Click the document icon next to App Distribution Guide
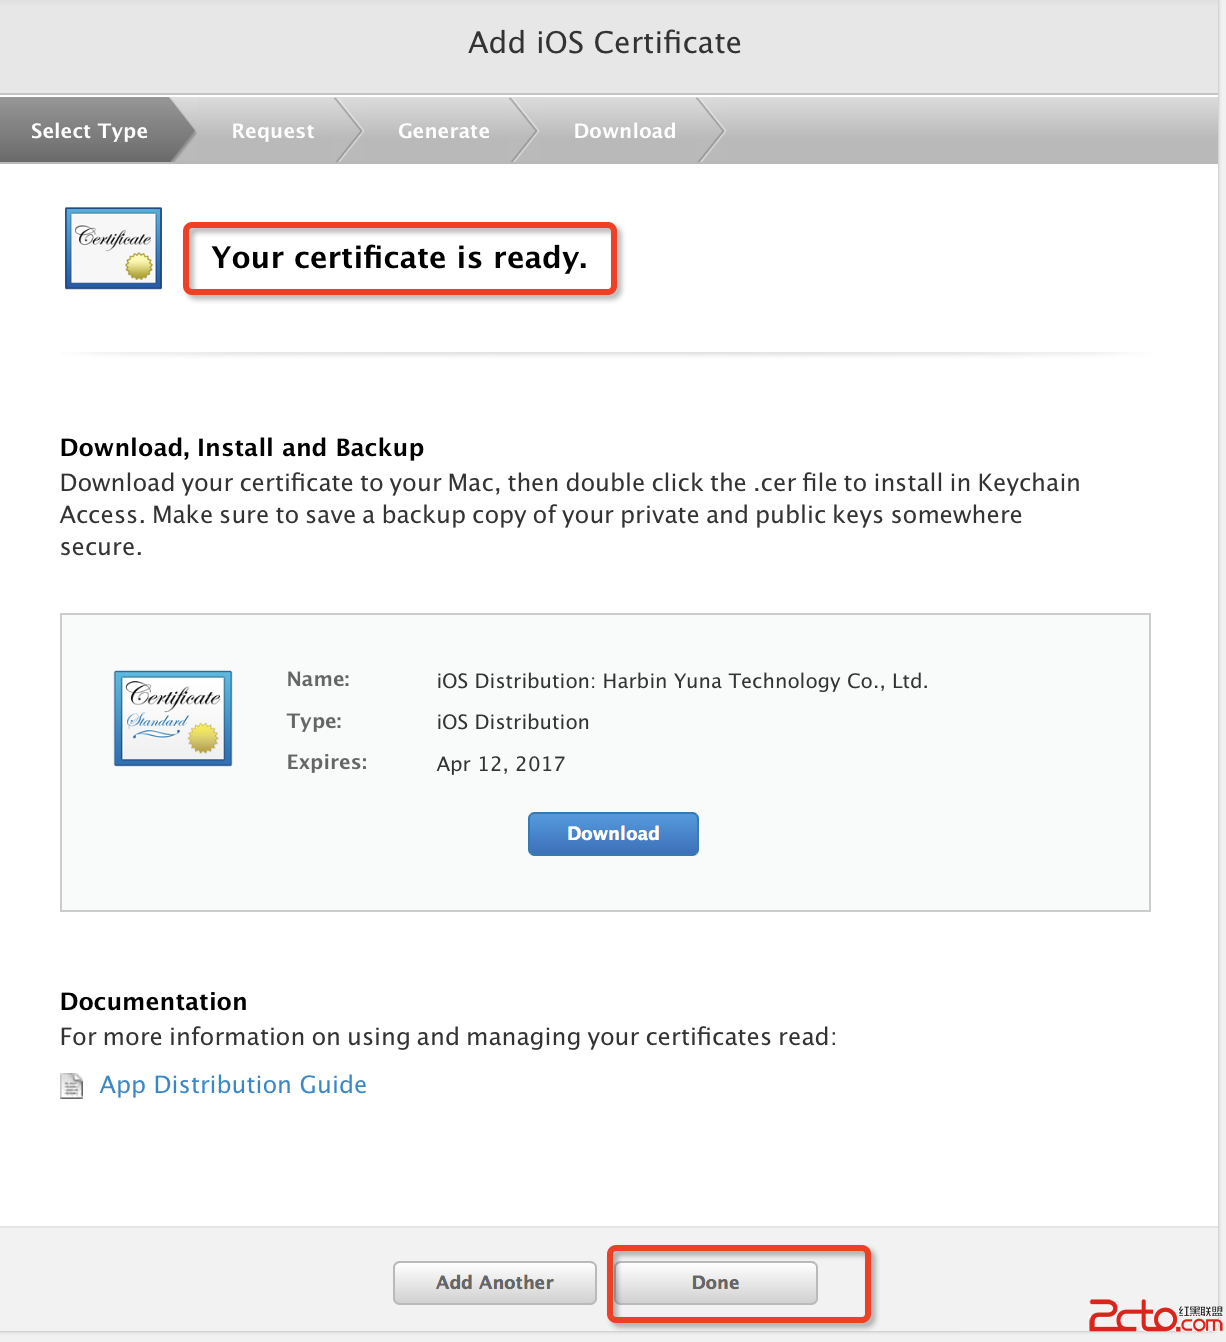 point(72,1085)
